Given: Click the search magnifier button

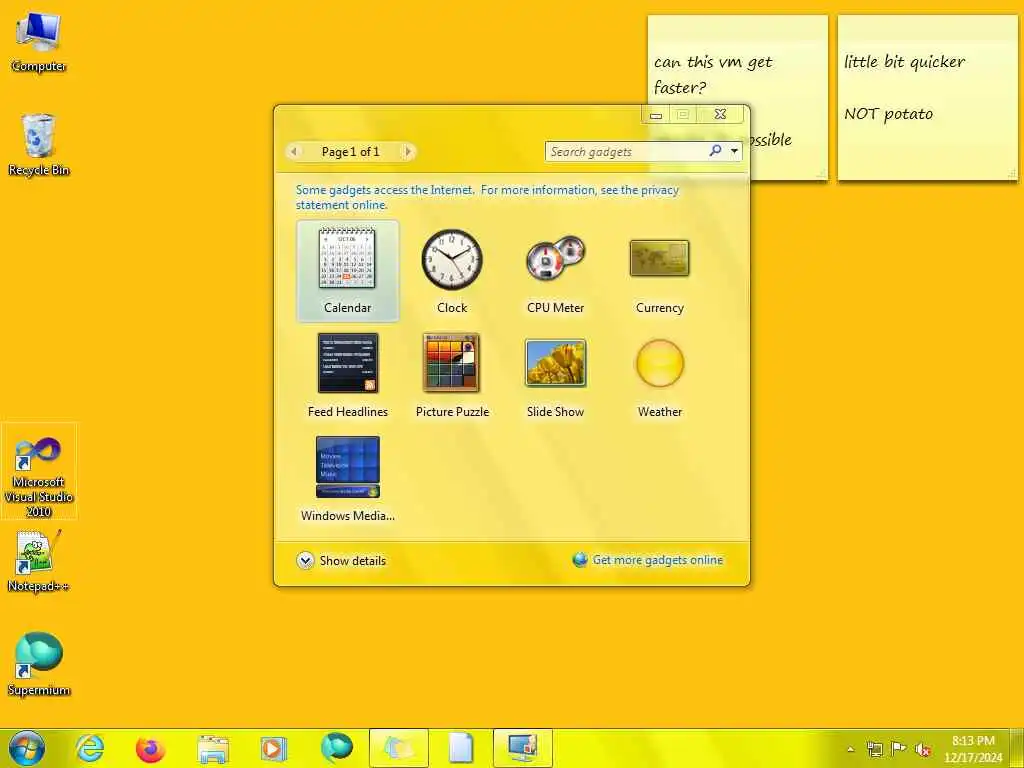Looking at the screenshot, I should click(x=716, y=151).
